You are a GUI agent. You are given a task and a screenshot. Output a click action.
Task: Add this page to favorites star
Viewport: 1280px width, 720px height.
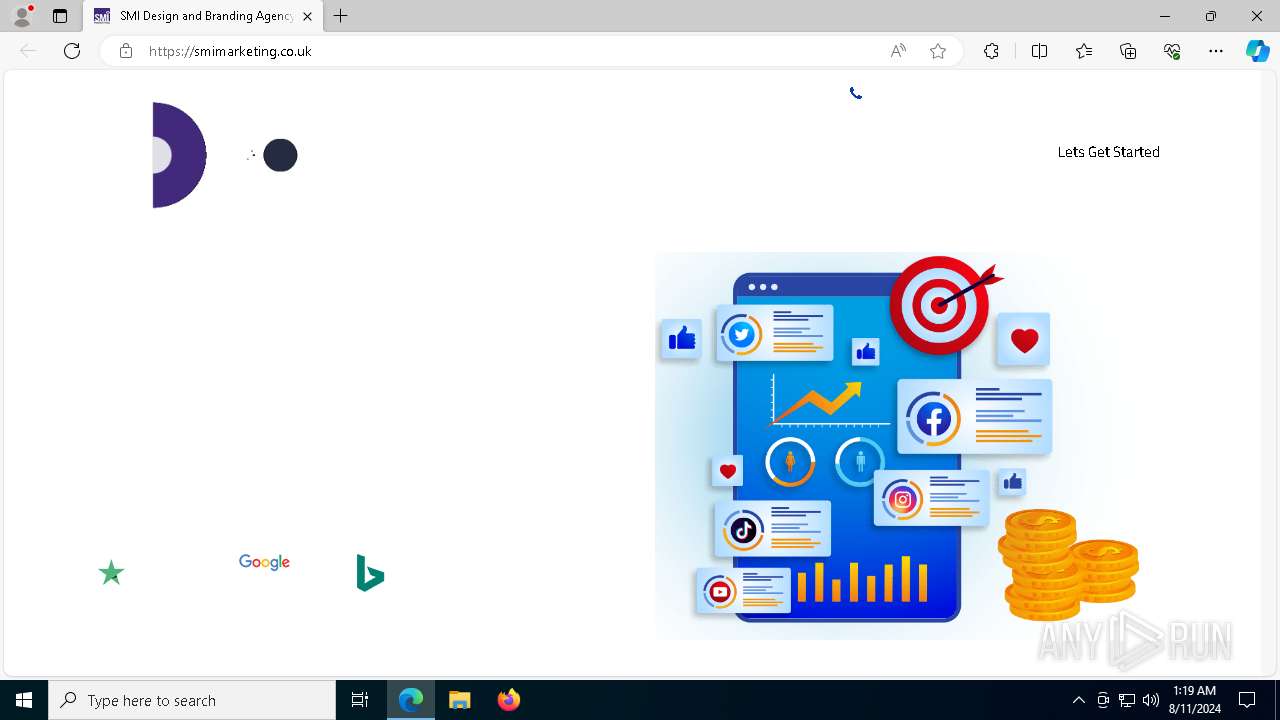tap(938, 51)
